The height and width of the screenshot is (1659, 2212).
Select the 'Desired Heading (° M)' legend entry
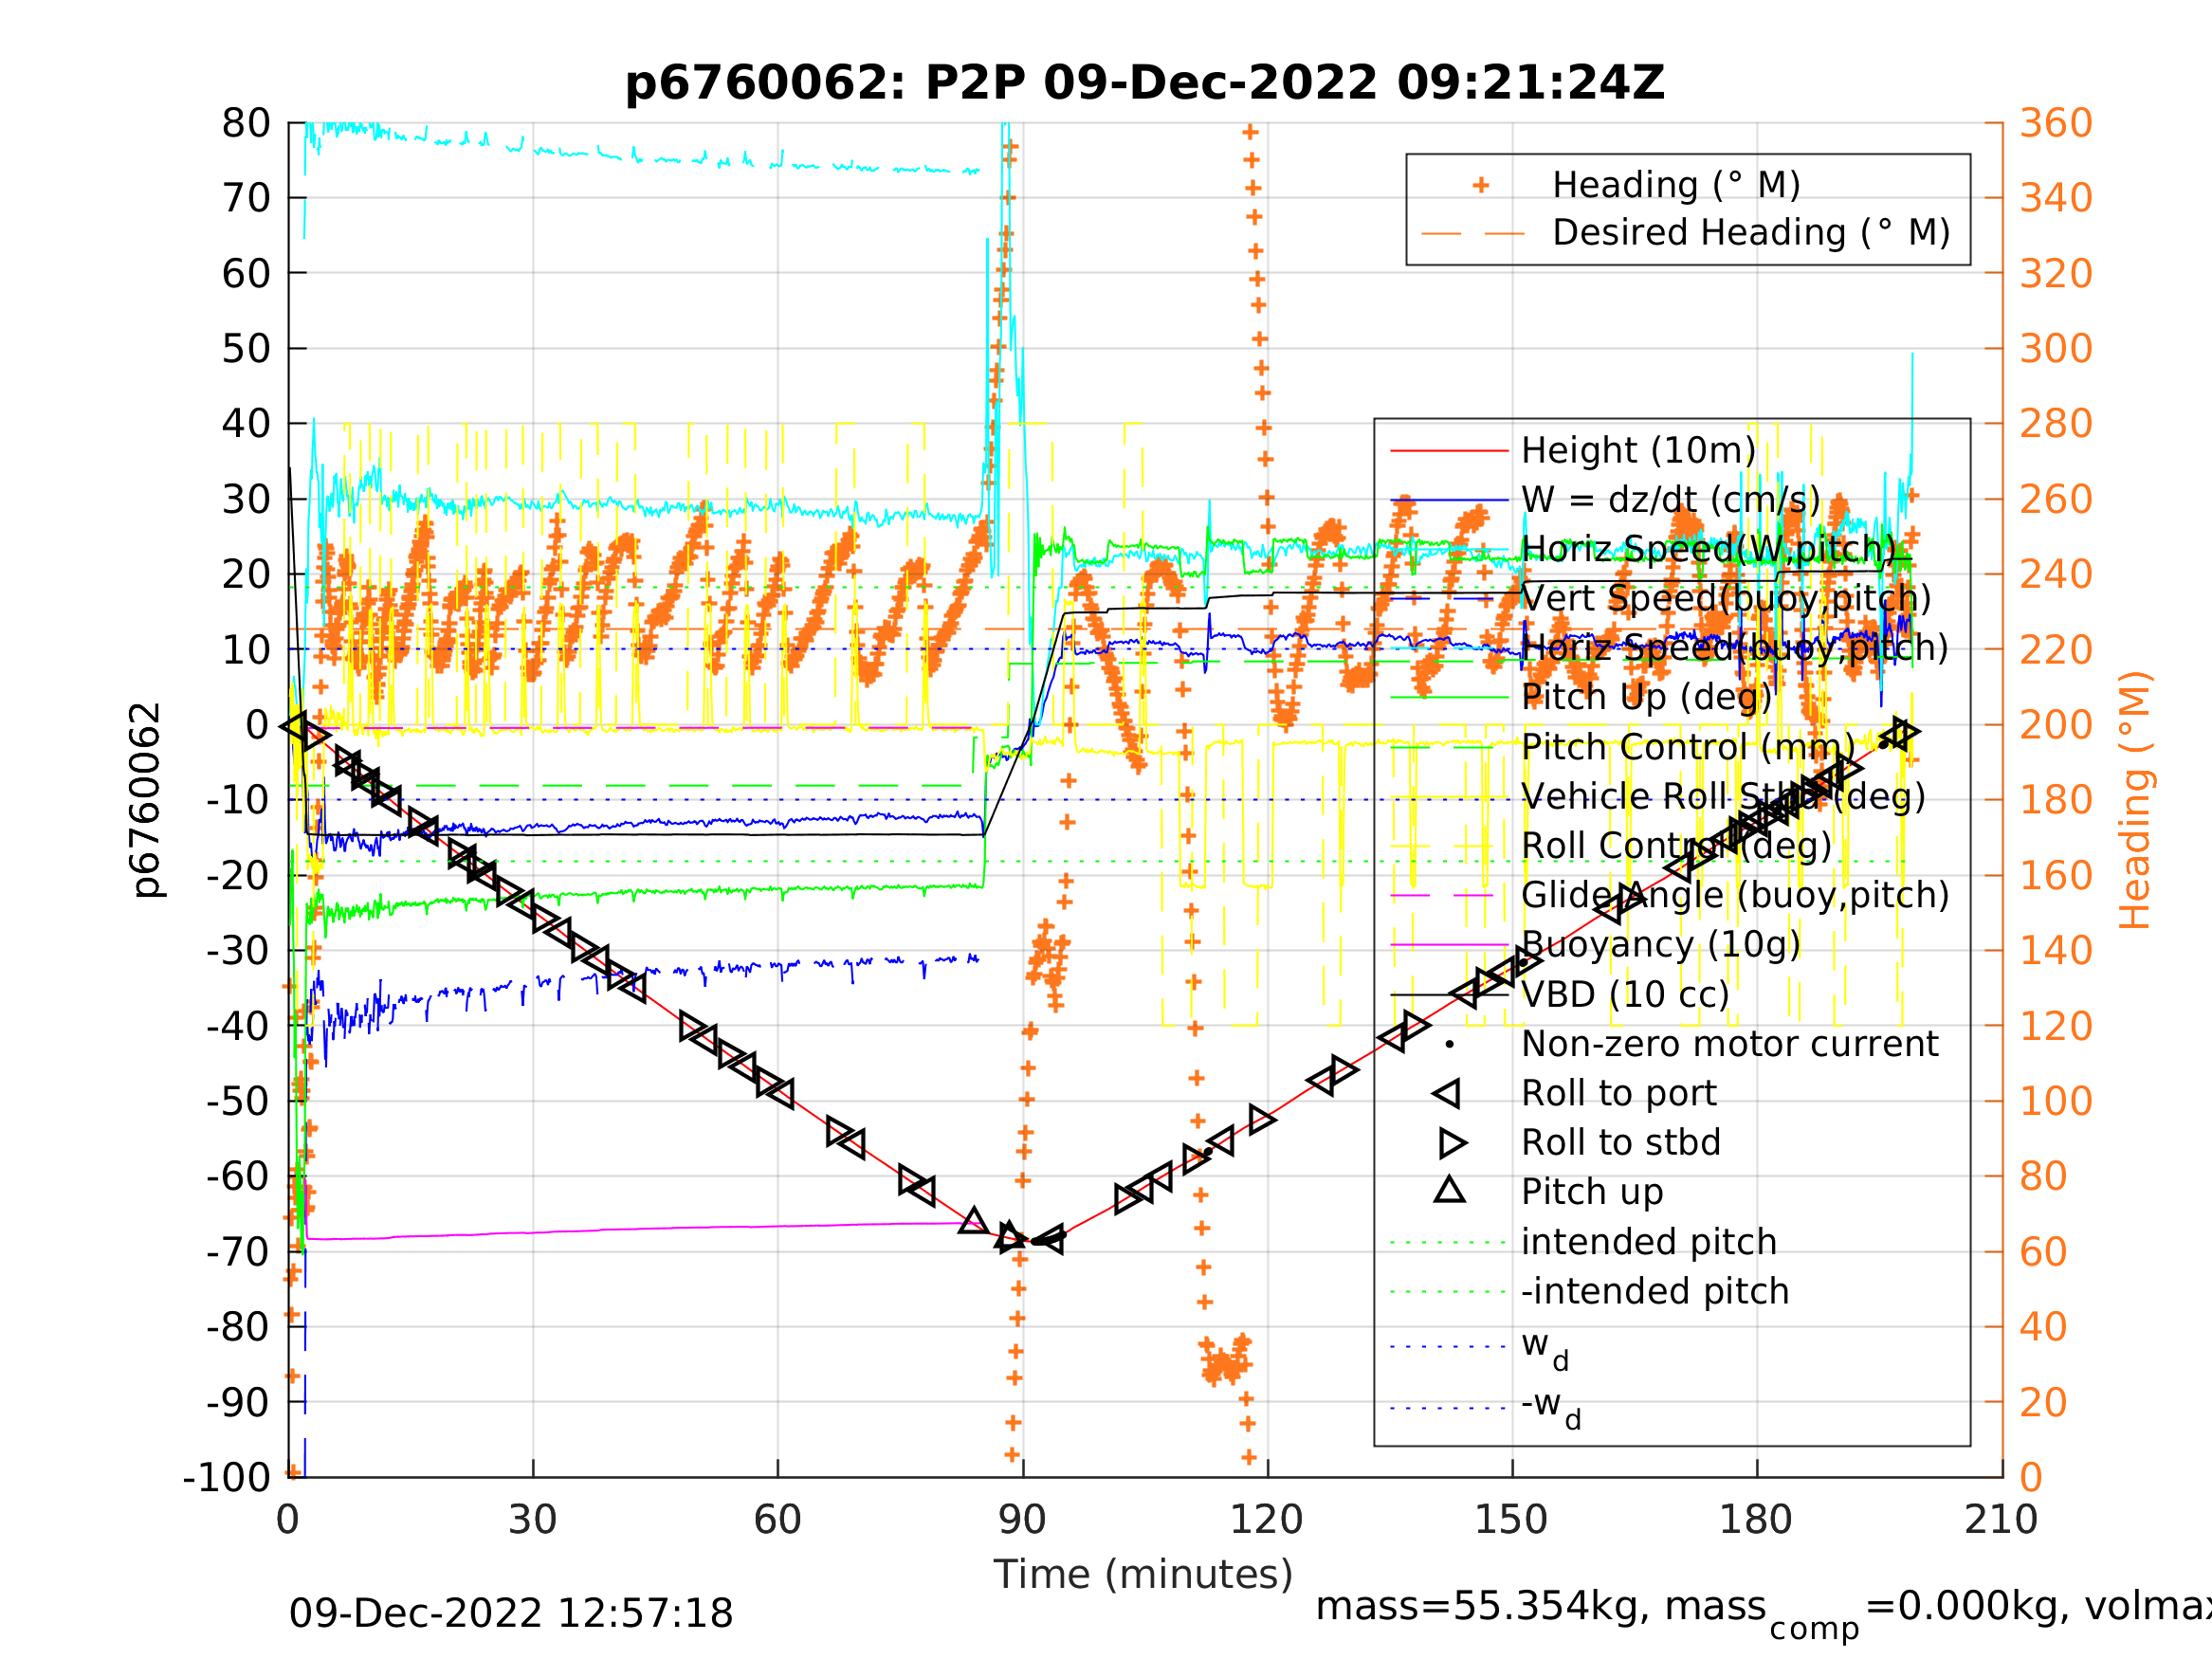point(1751,233)
